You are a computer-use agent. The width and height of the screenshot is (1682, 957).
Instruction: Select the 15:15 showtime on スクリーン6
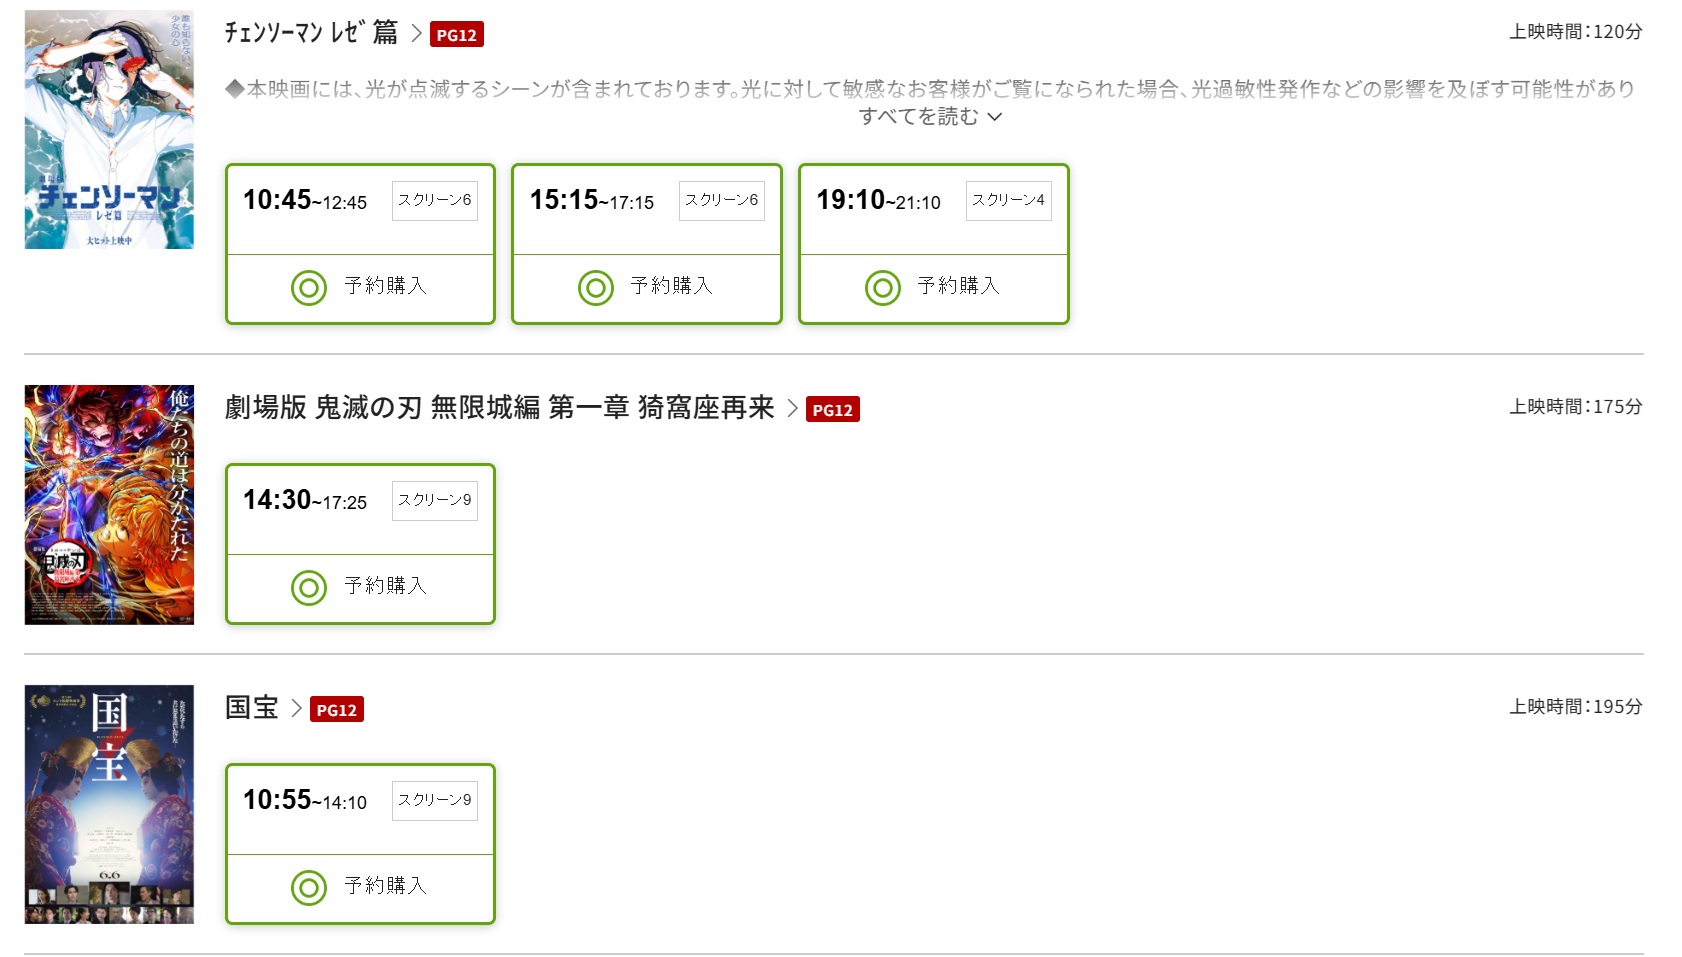pyautogui.click(x=591, y=201)
